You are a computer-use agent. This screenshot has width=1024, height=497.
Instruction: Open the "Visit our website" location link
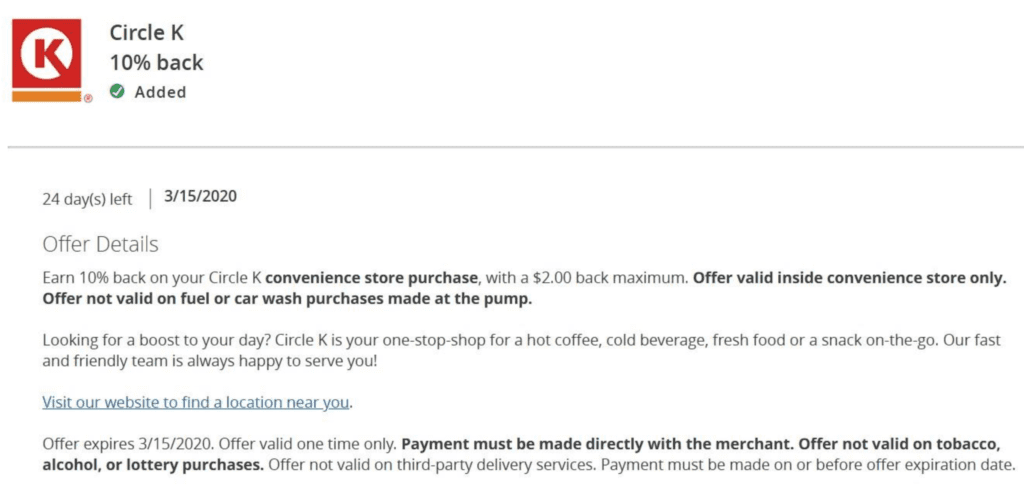click(x=196, y=403)
